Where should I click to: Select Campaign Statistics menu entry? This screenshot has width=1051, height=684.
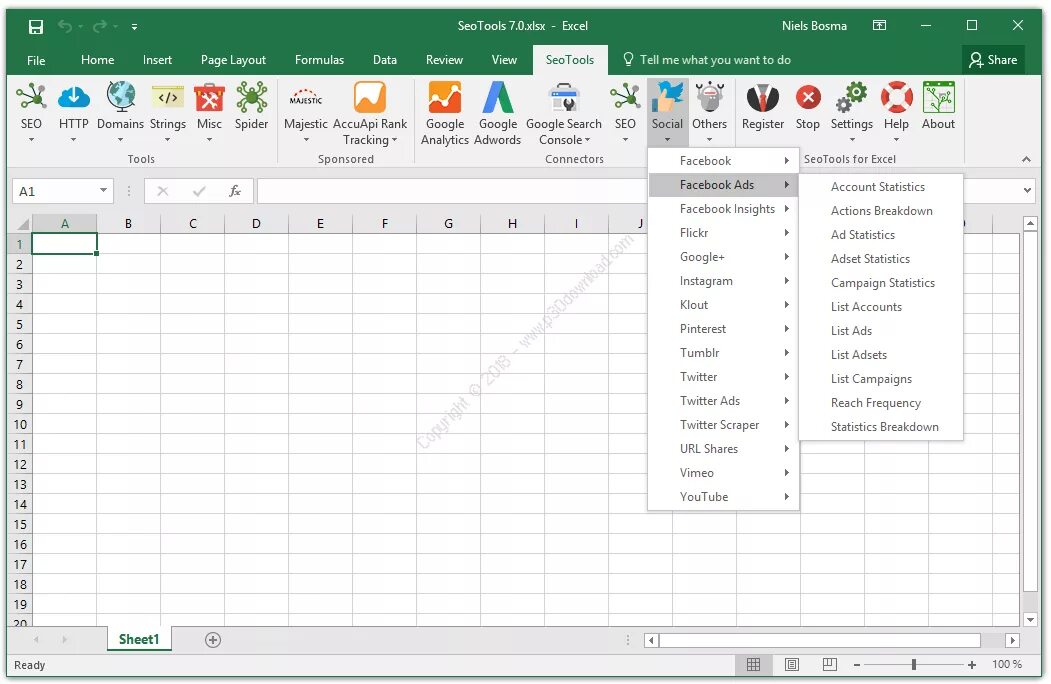click(x=881, y=282)
